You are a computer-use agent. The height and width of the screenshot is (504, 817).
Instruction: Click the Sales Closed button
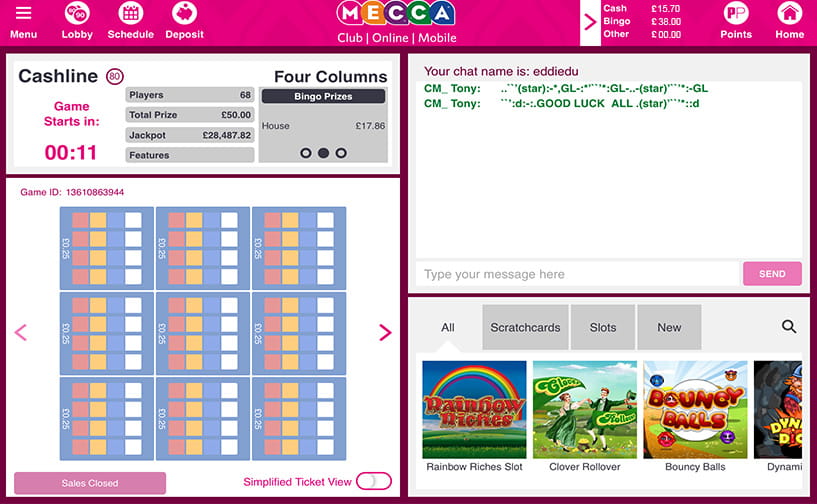coord(90,483)
